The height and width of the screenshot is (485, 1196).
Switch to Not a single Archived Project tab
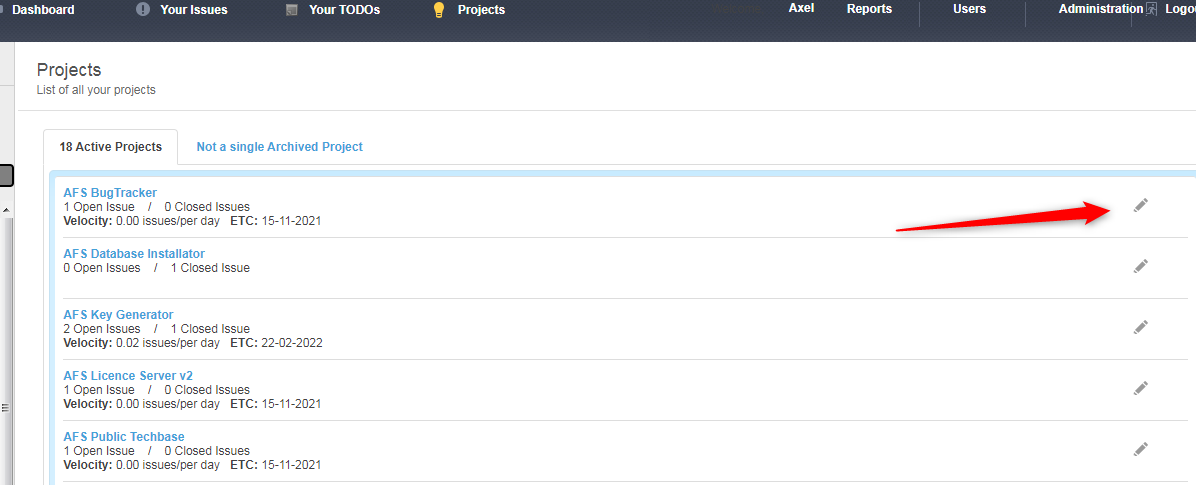tap(279, 146)
